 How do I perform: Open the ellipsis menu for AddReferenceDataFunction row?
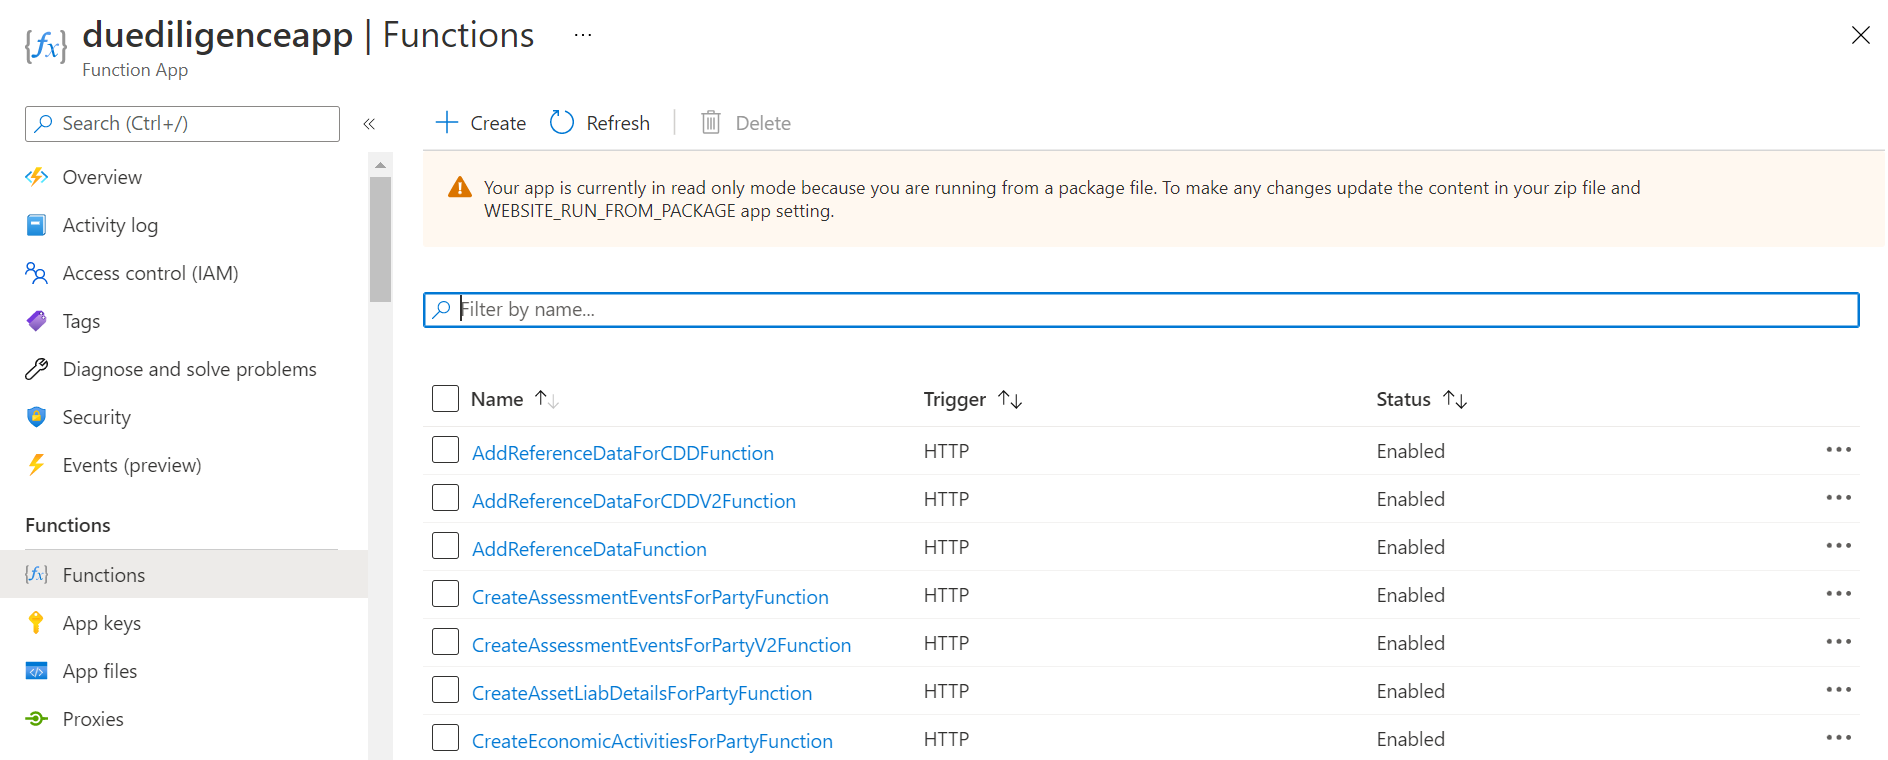tap(1838, 546)
